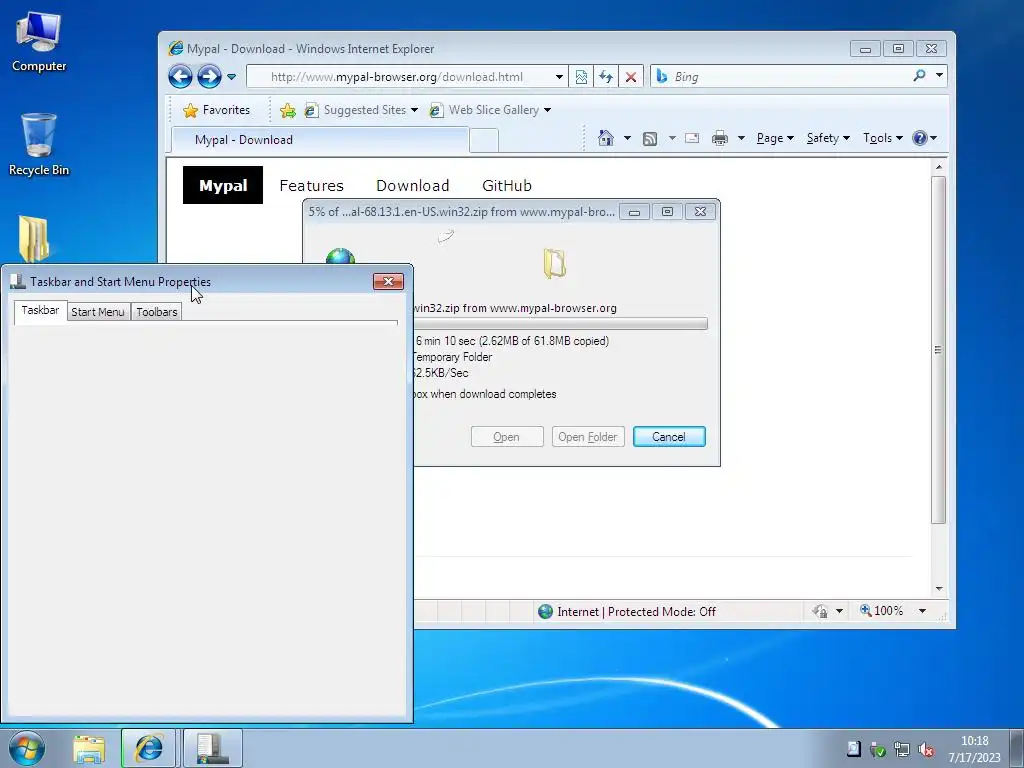Open the search provider dropdown arrow
This screenshot has width=1024, height=768.
click(939, 76)
